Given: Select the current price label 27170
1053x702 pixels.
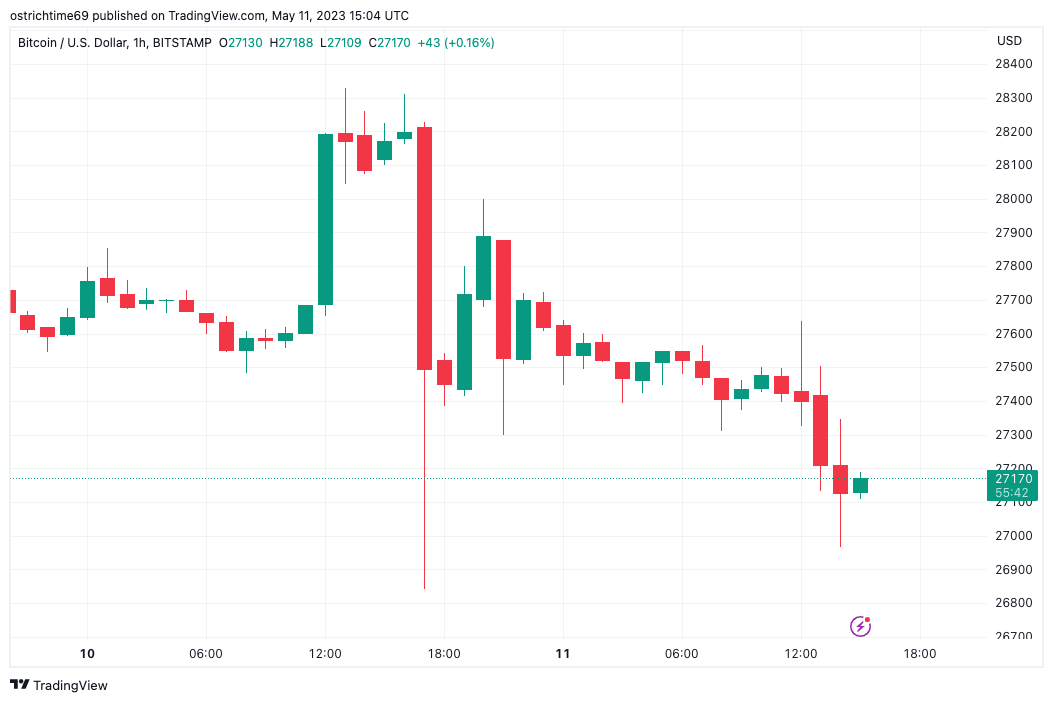Looking at the screenshot, I should pyautogui.click(x=1014, y=479).
